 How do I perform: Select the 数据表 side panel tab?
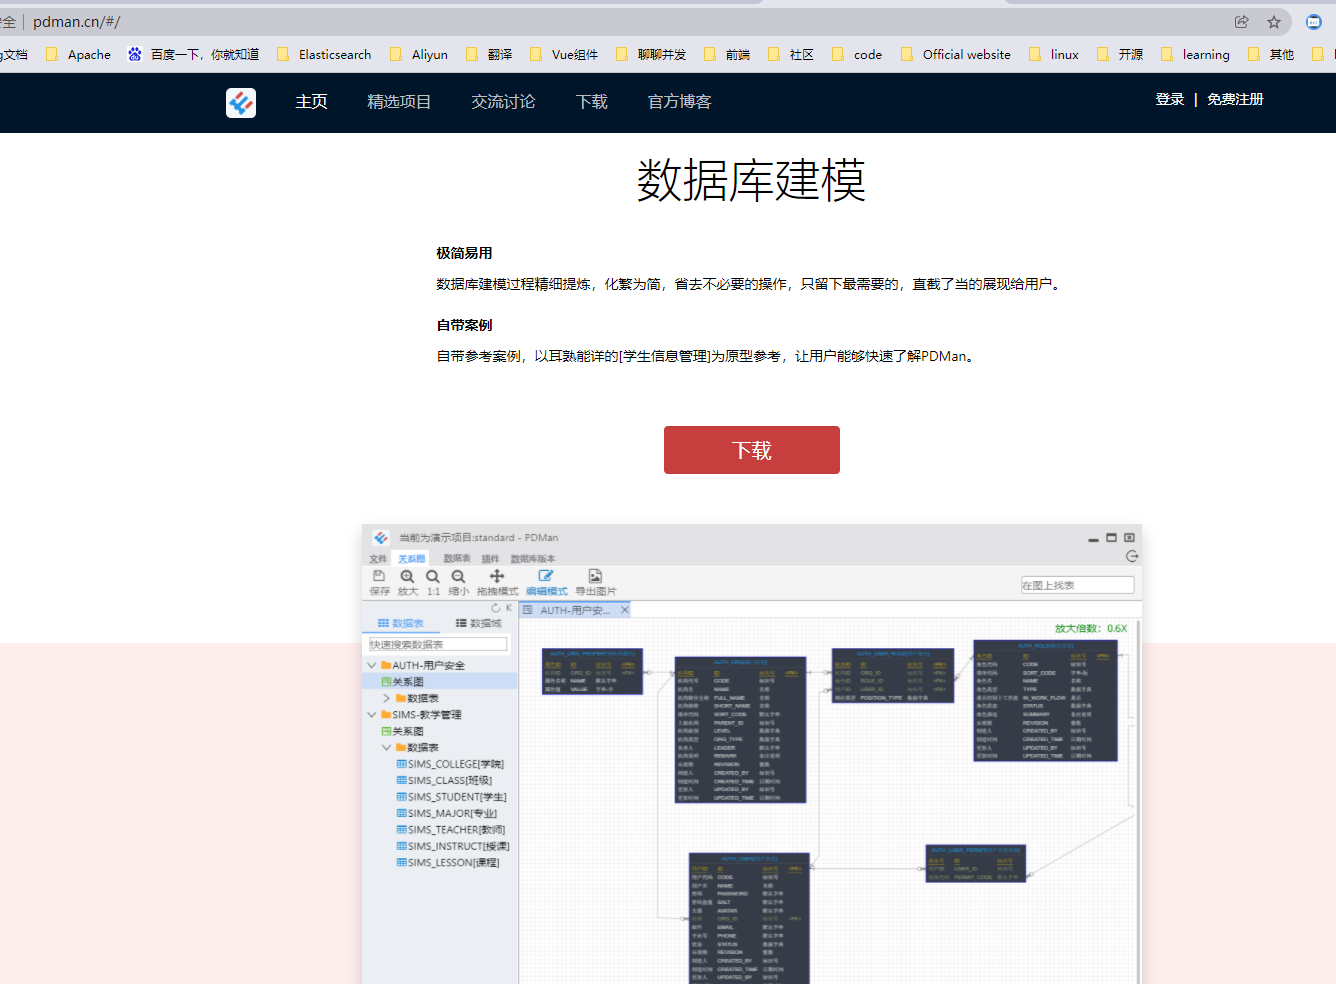tap(401, 623)
